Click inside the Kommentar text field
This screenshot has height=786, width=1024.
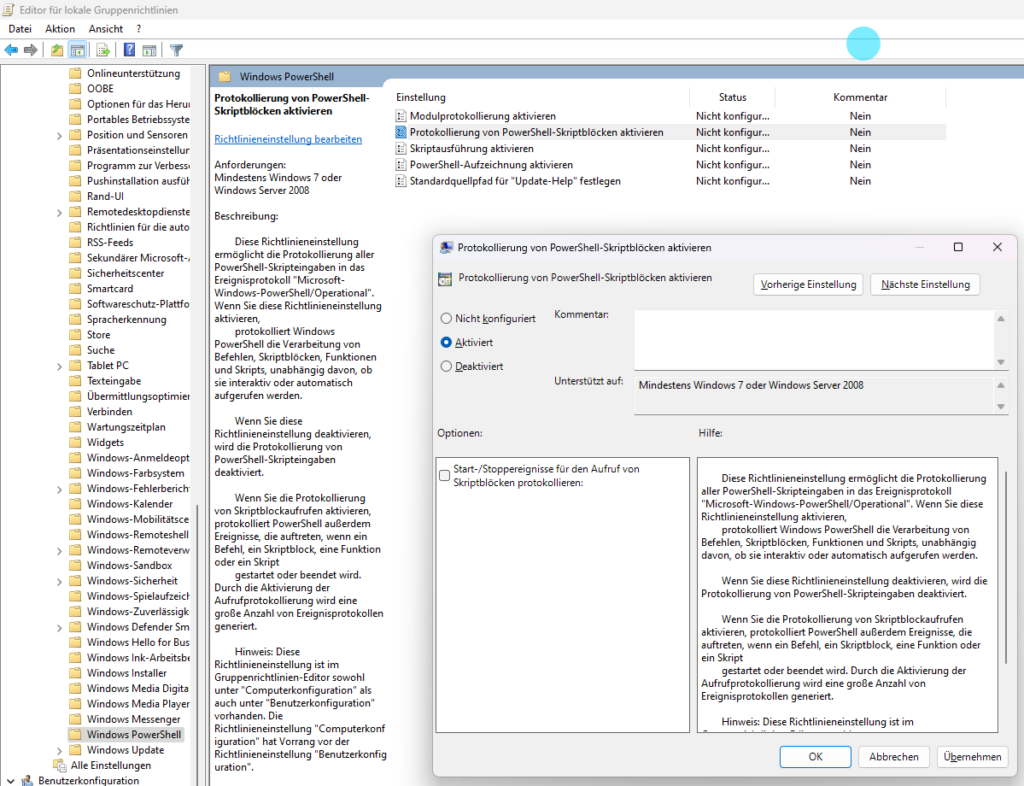click(x=814, y=339)
